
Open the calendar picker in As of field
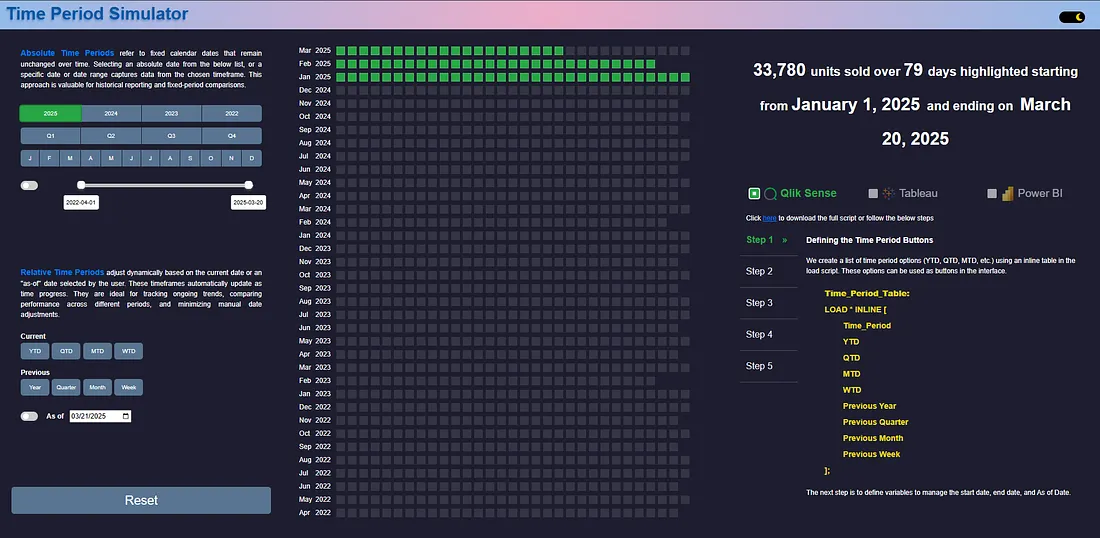coord(125,416)
